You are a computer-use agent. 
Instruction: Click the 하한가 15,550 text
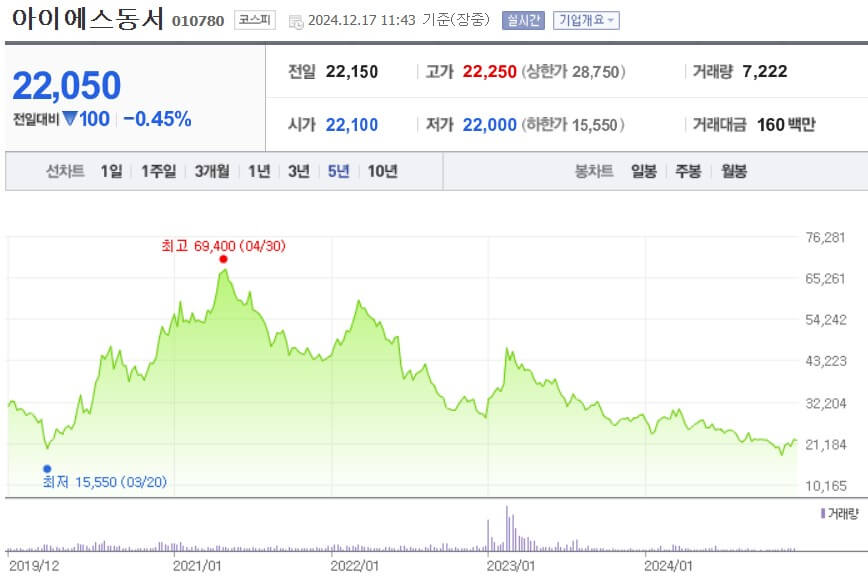click(573, 125)
